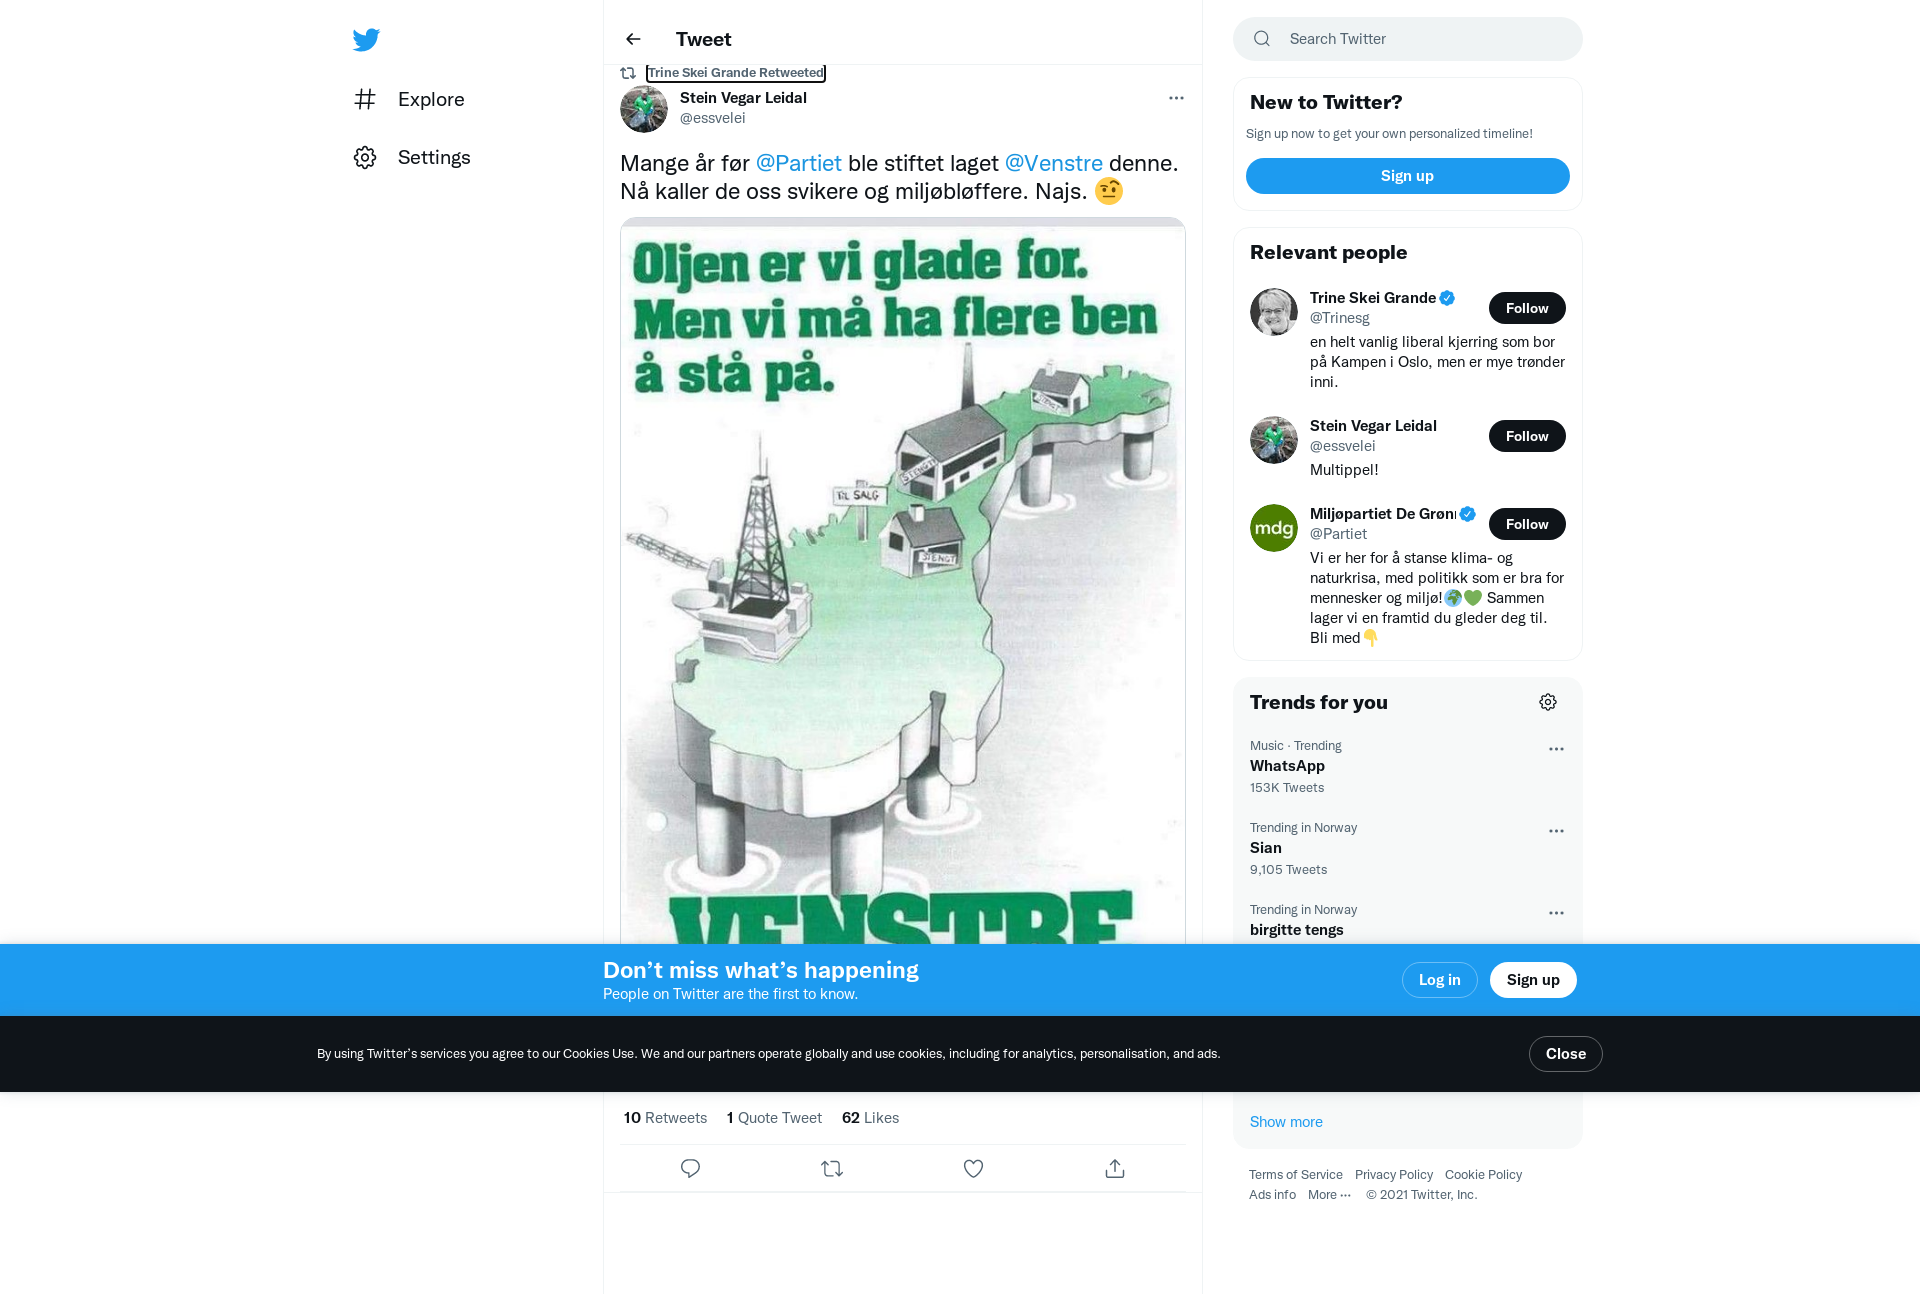Open the share tweet icon
Viewport: 1920px width, 1294px height.
click(1115, 1168)
